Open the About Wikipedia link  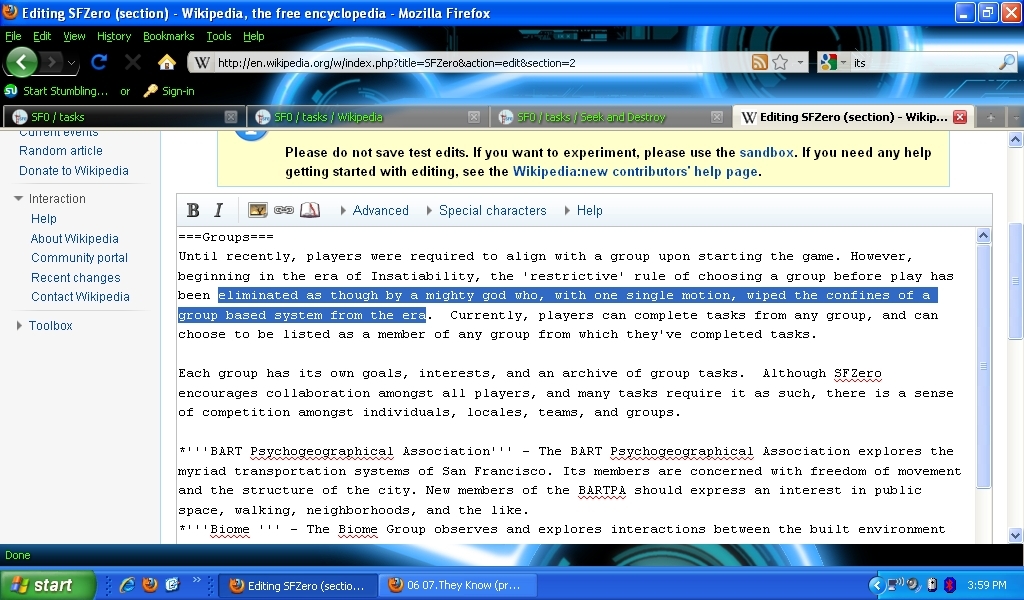click(x=74, y=239)
